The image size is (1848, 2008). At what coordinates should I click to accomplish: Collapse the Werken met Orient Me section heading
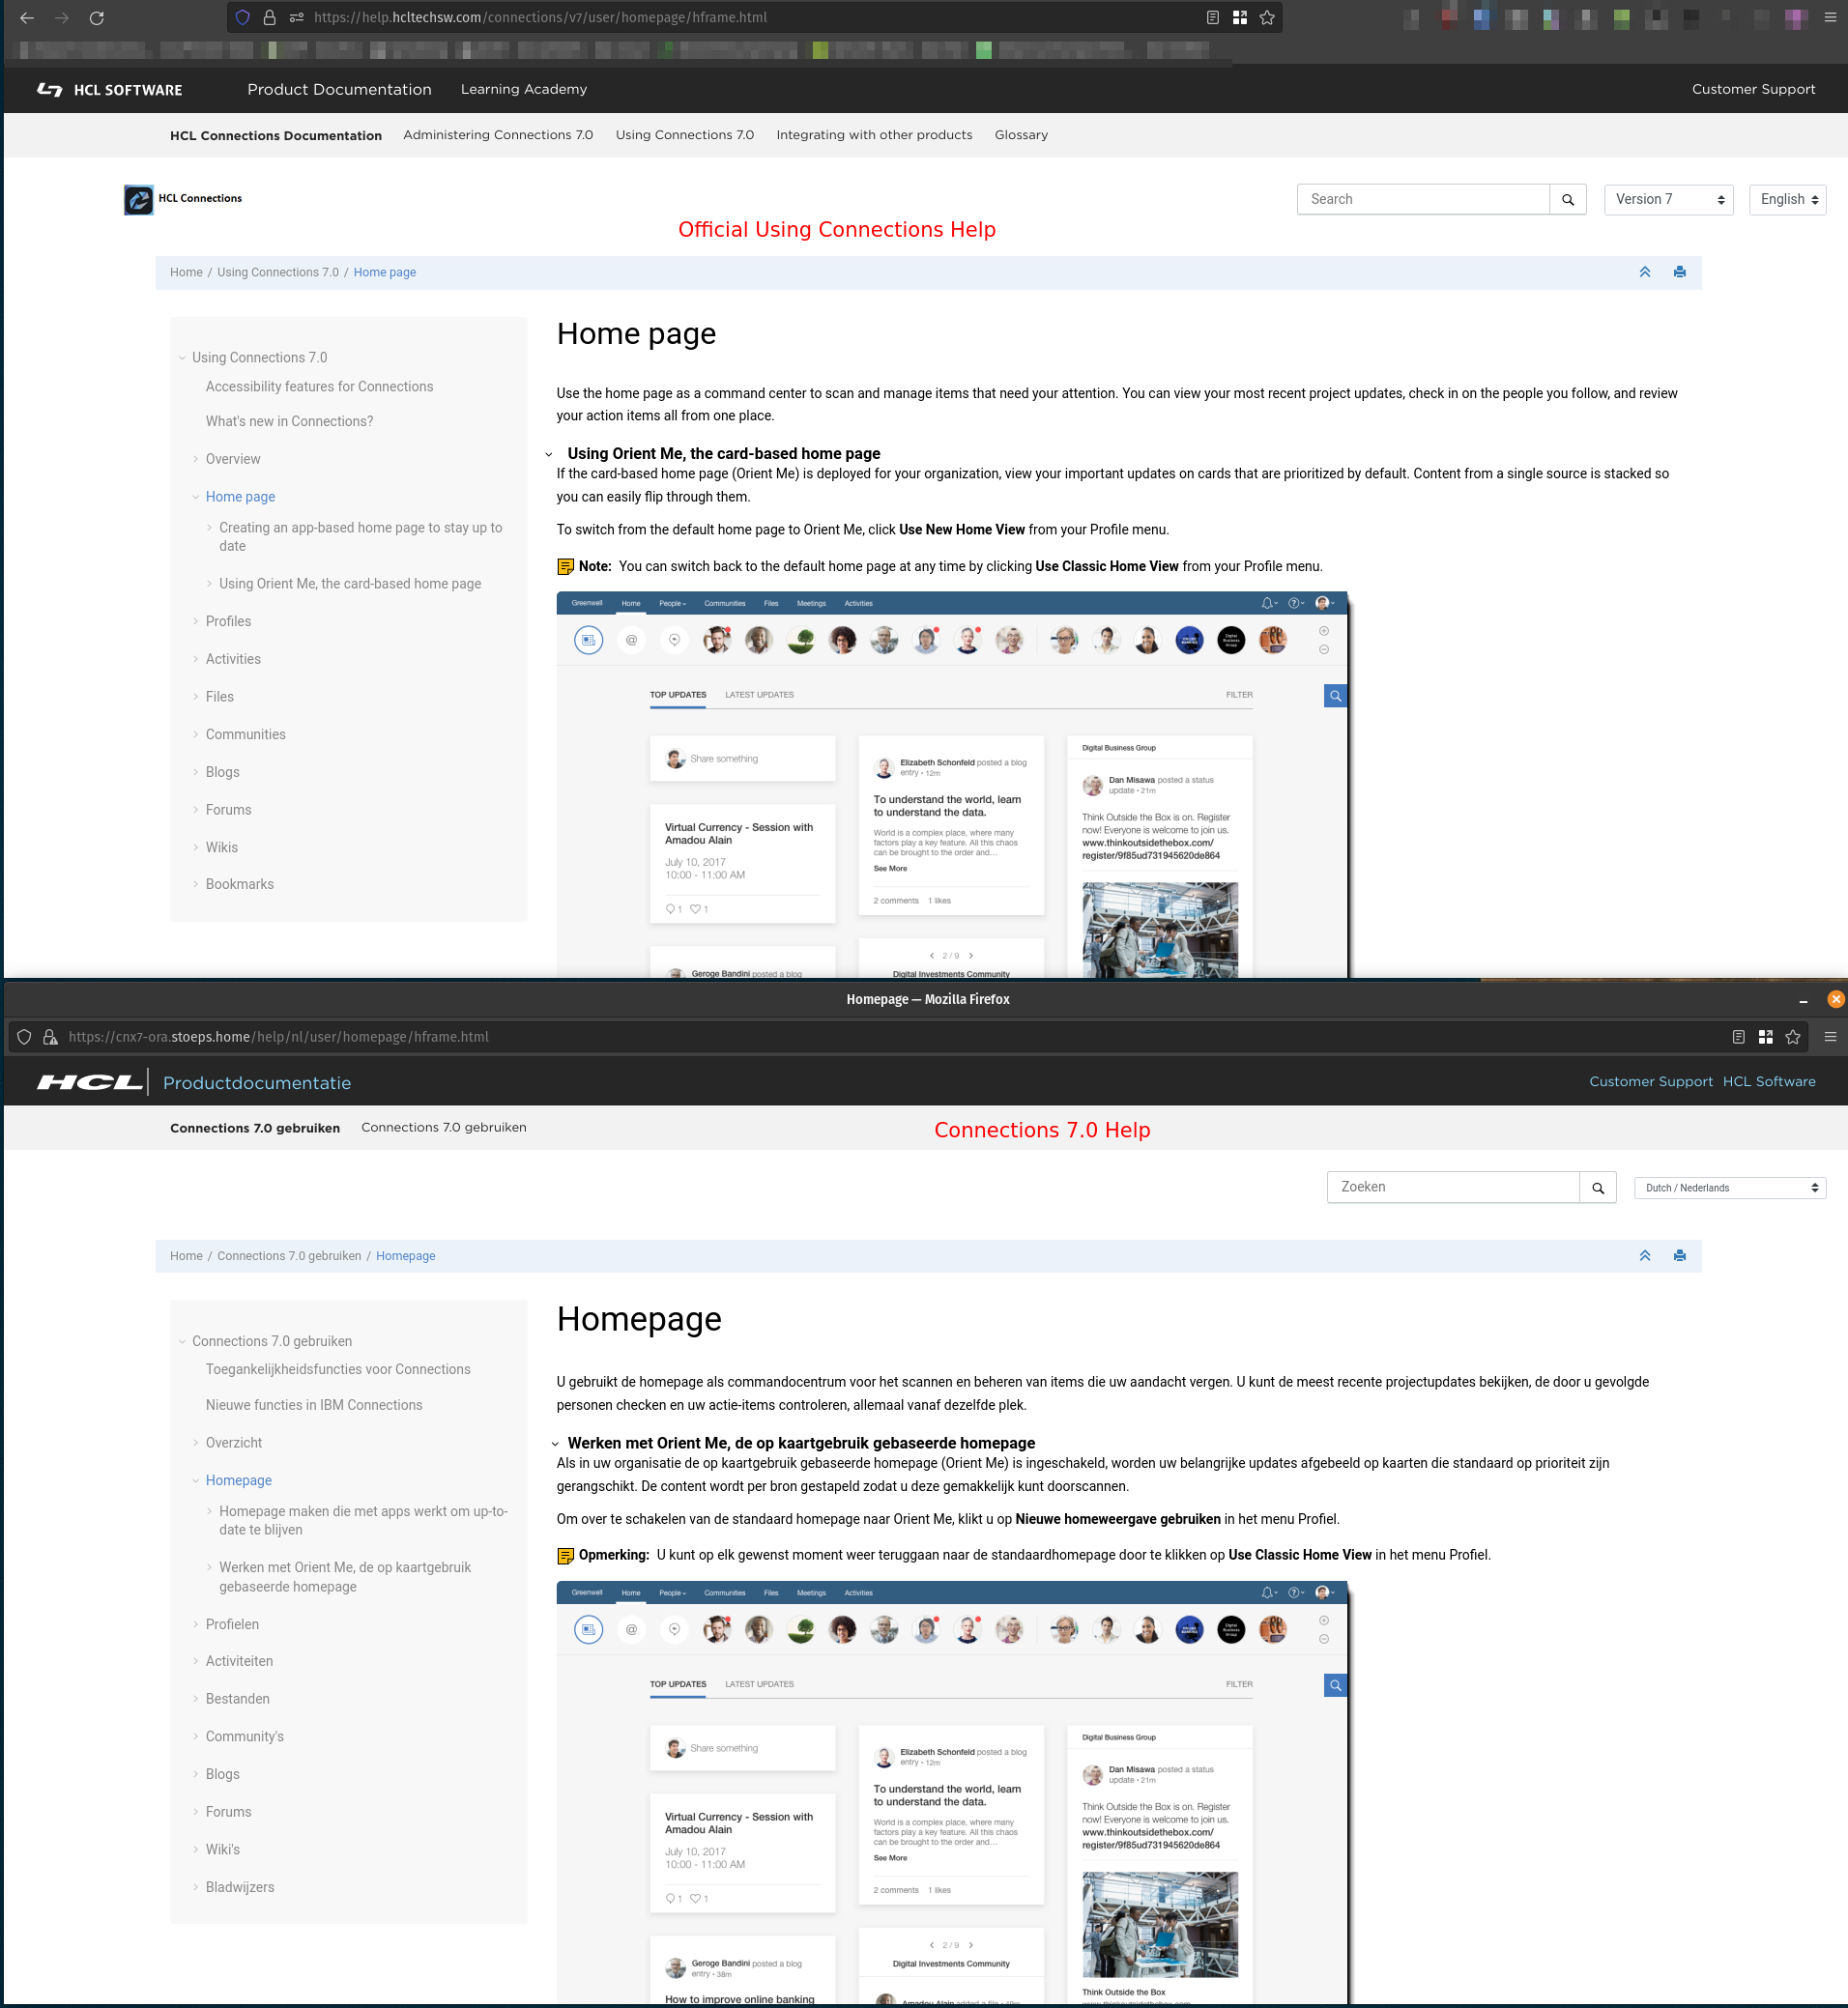pos(555,1444)
